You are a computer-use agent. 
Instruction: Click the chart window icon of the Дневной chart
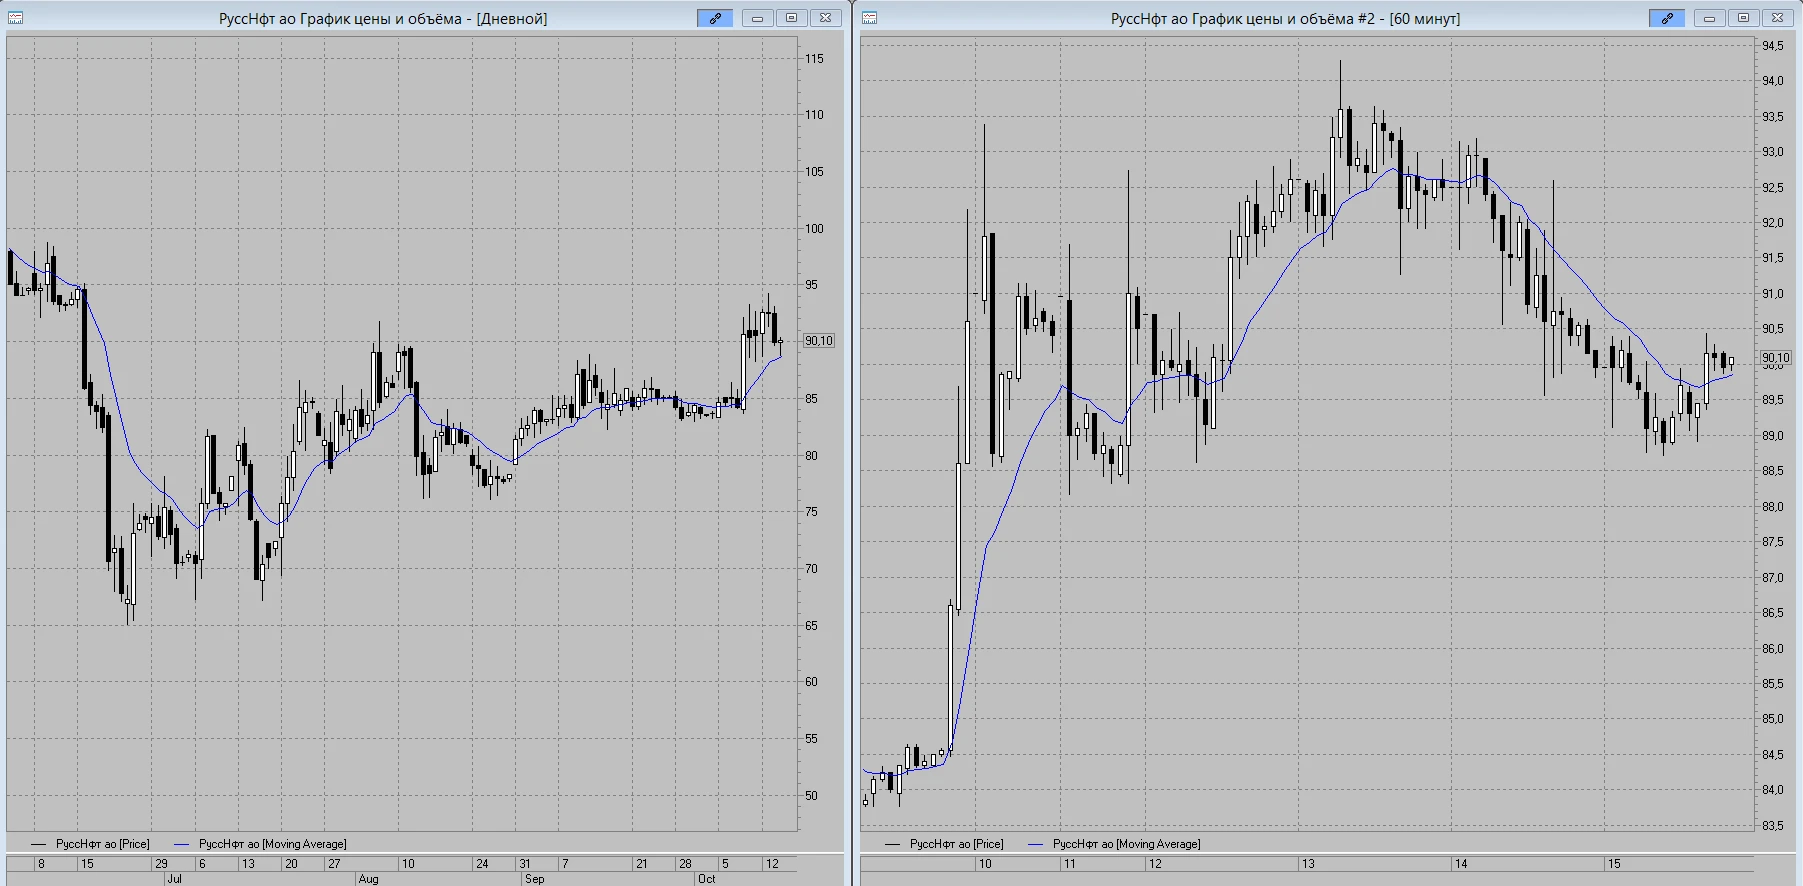(15, 18)
